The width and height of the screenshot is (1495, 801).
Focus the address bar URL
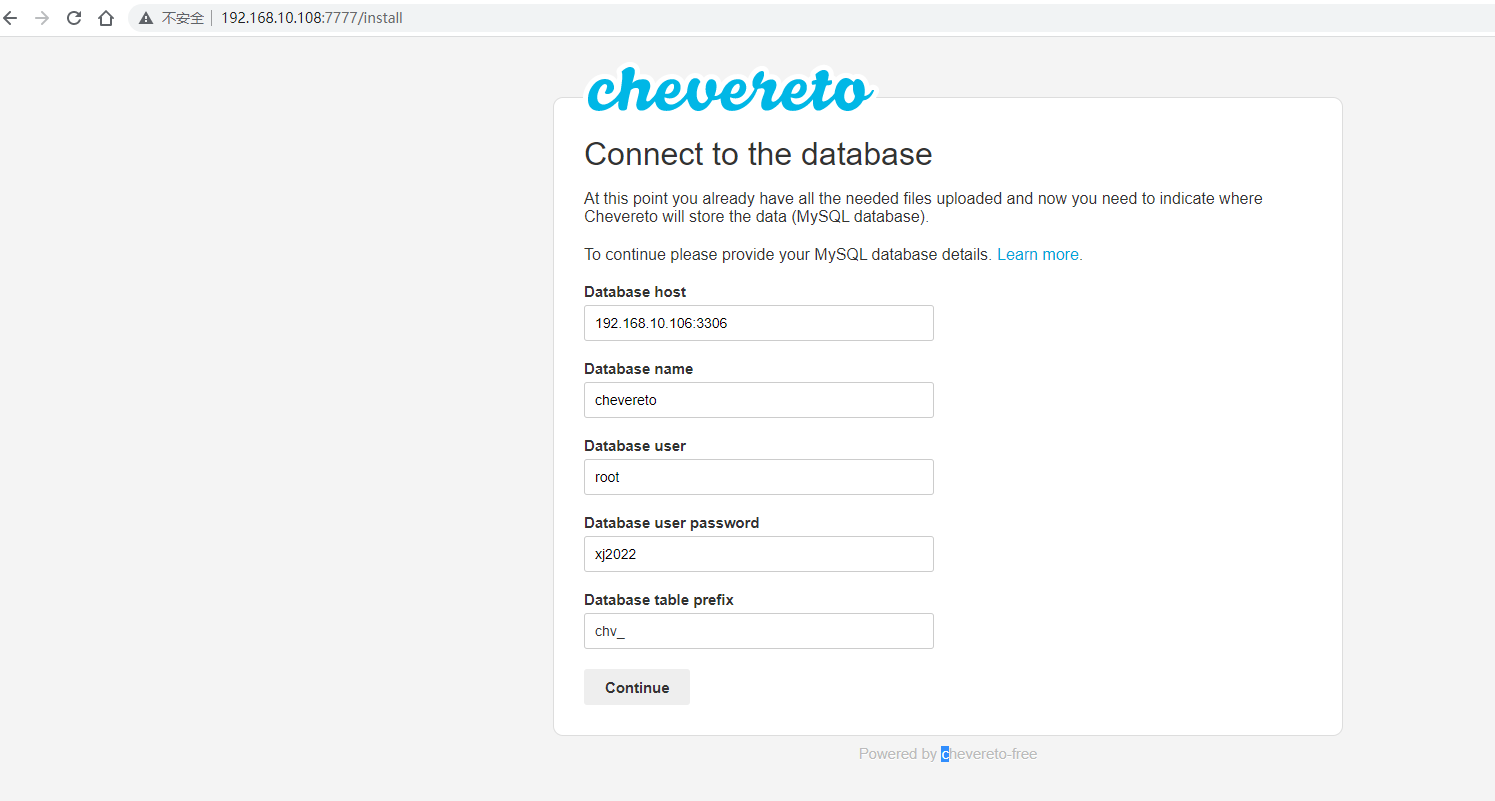pyautogui.click(x=312, y=18)
